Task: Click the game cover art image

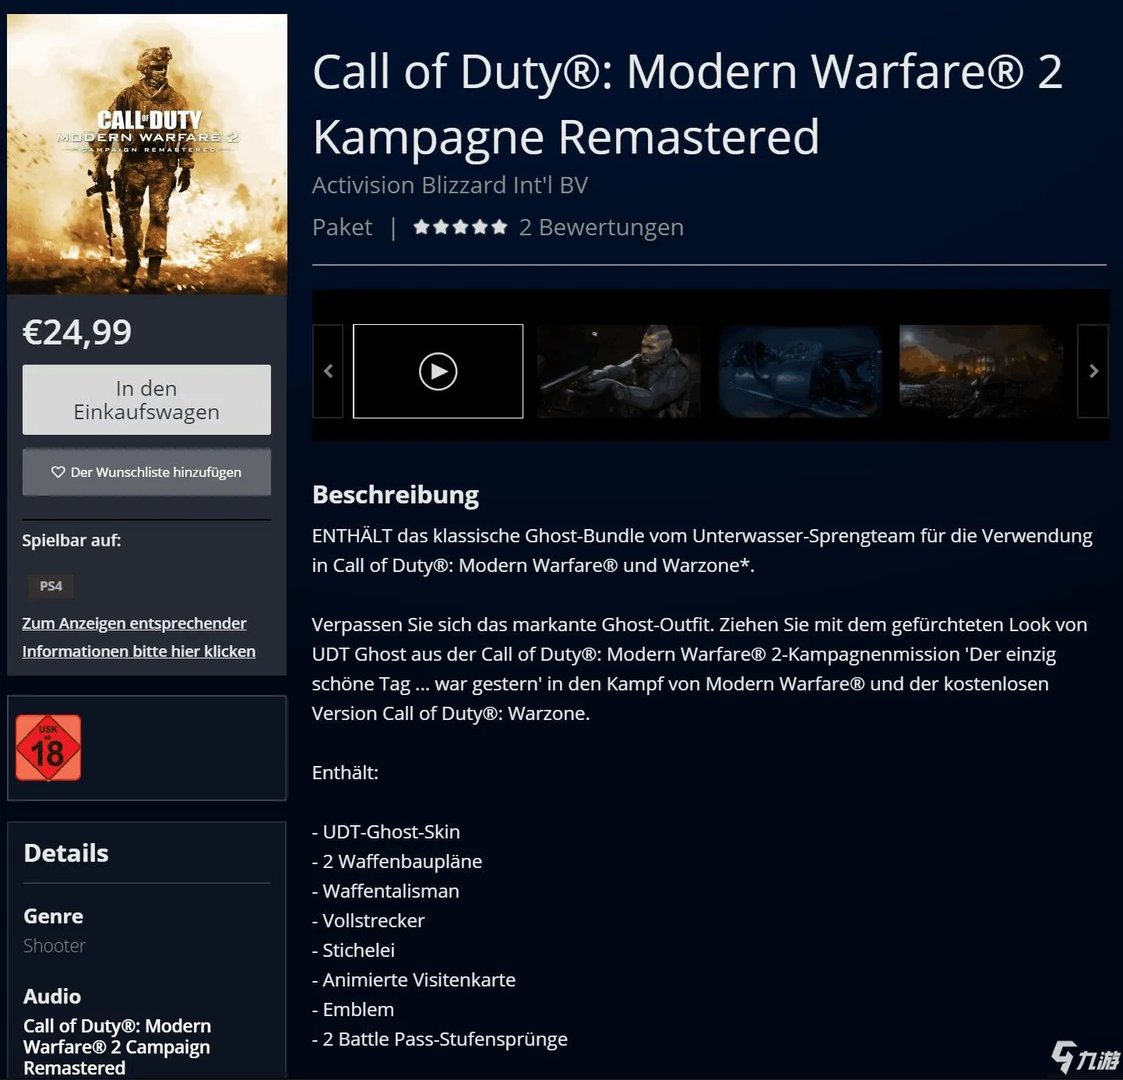Action: 147,154
